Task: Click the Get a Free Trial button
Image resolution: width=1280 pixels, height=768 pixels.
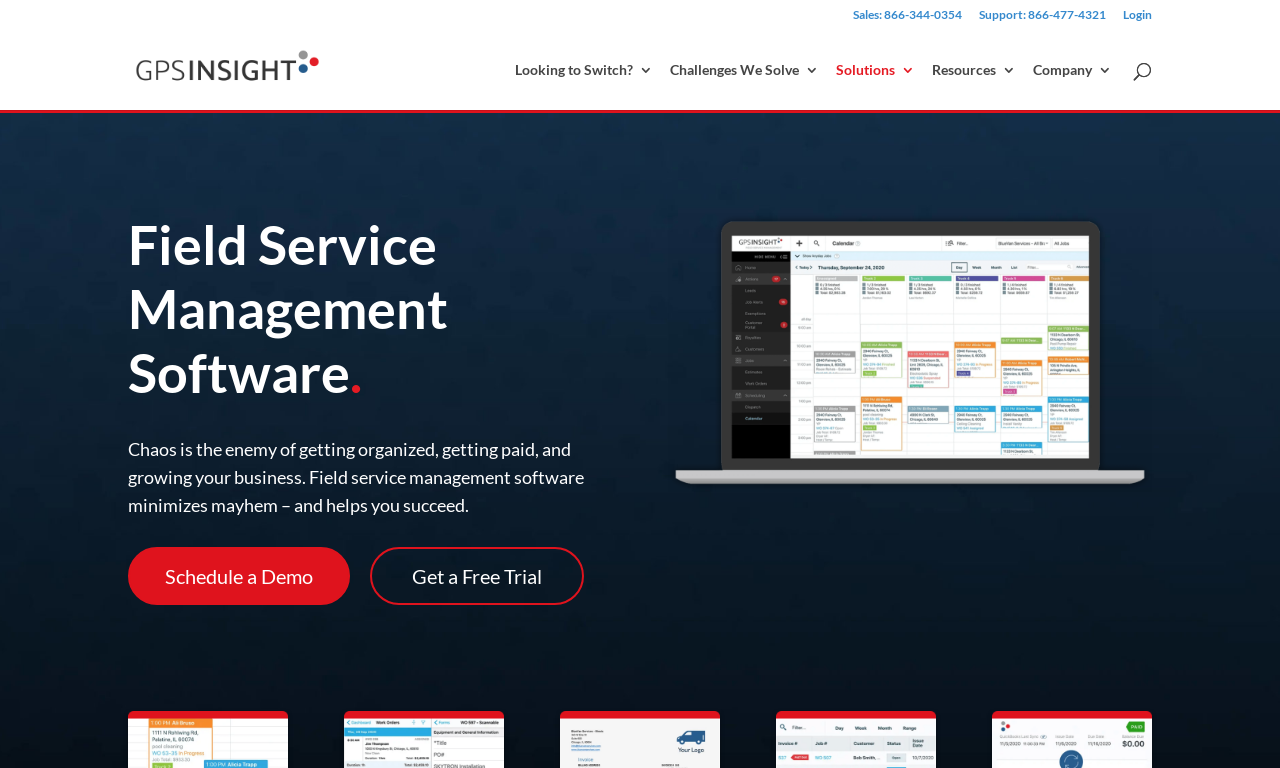Action: coord(477,576)
